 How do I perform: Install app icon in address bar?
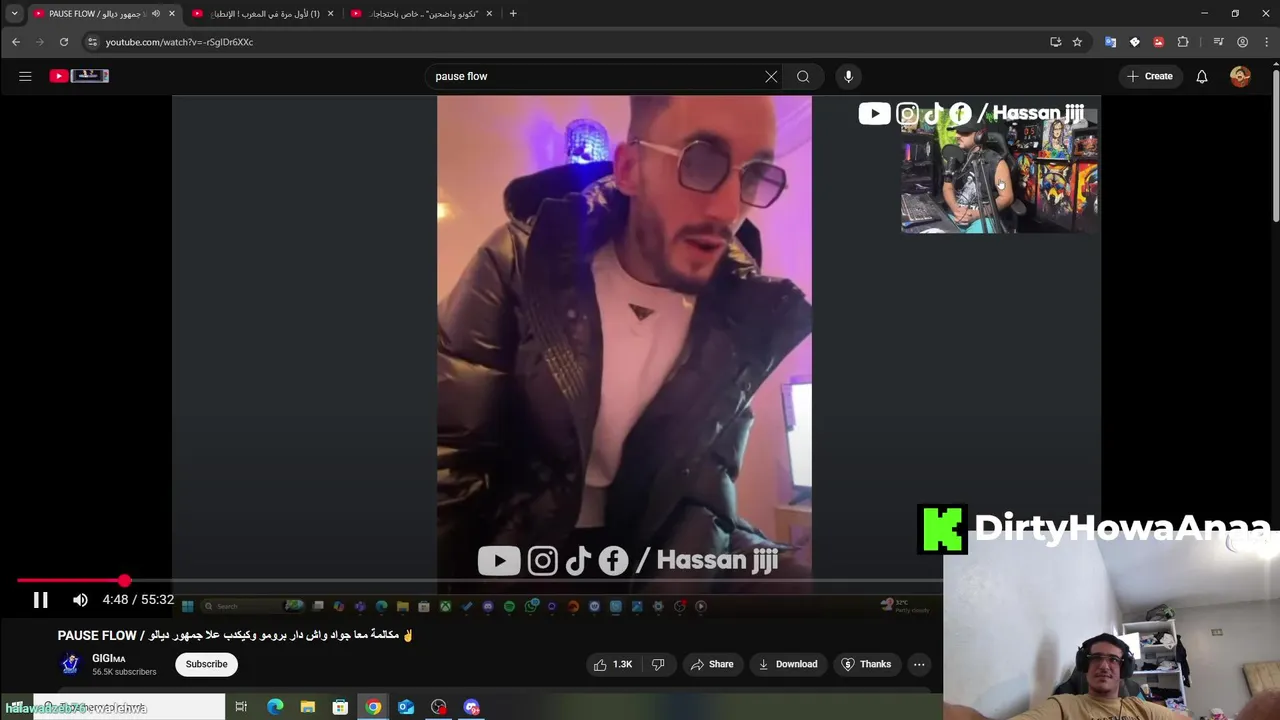(x=1055, y=42)
